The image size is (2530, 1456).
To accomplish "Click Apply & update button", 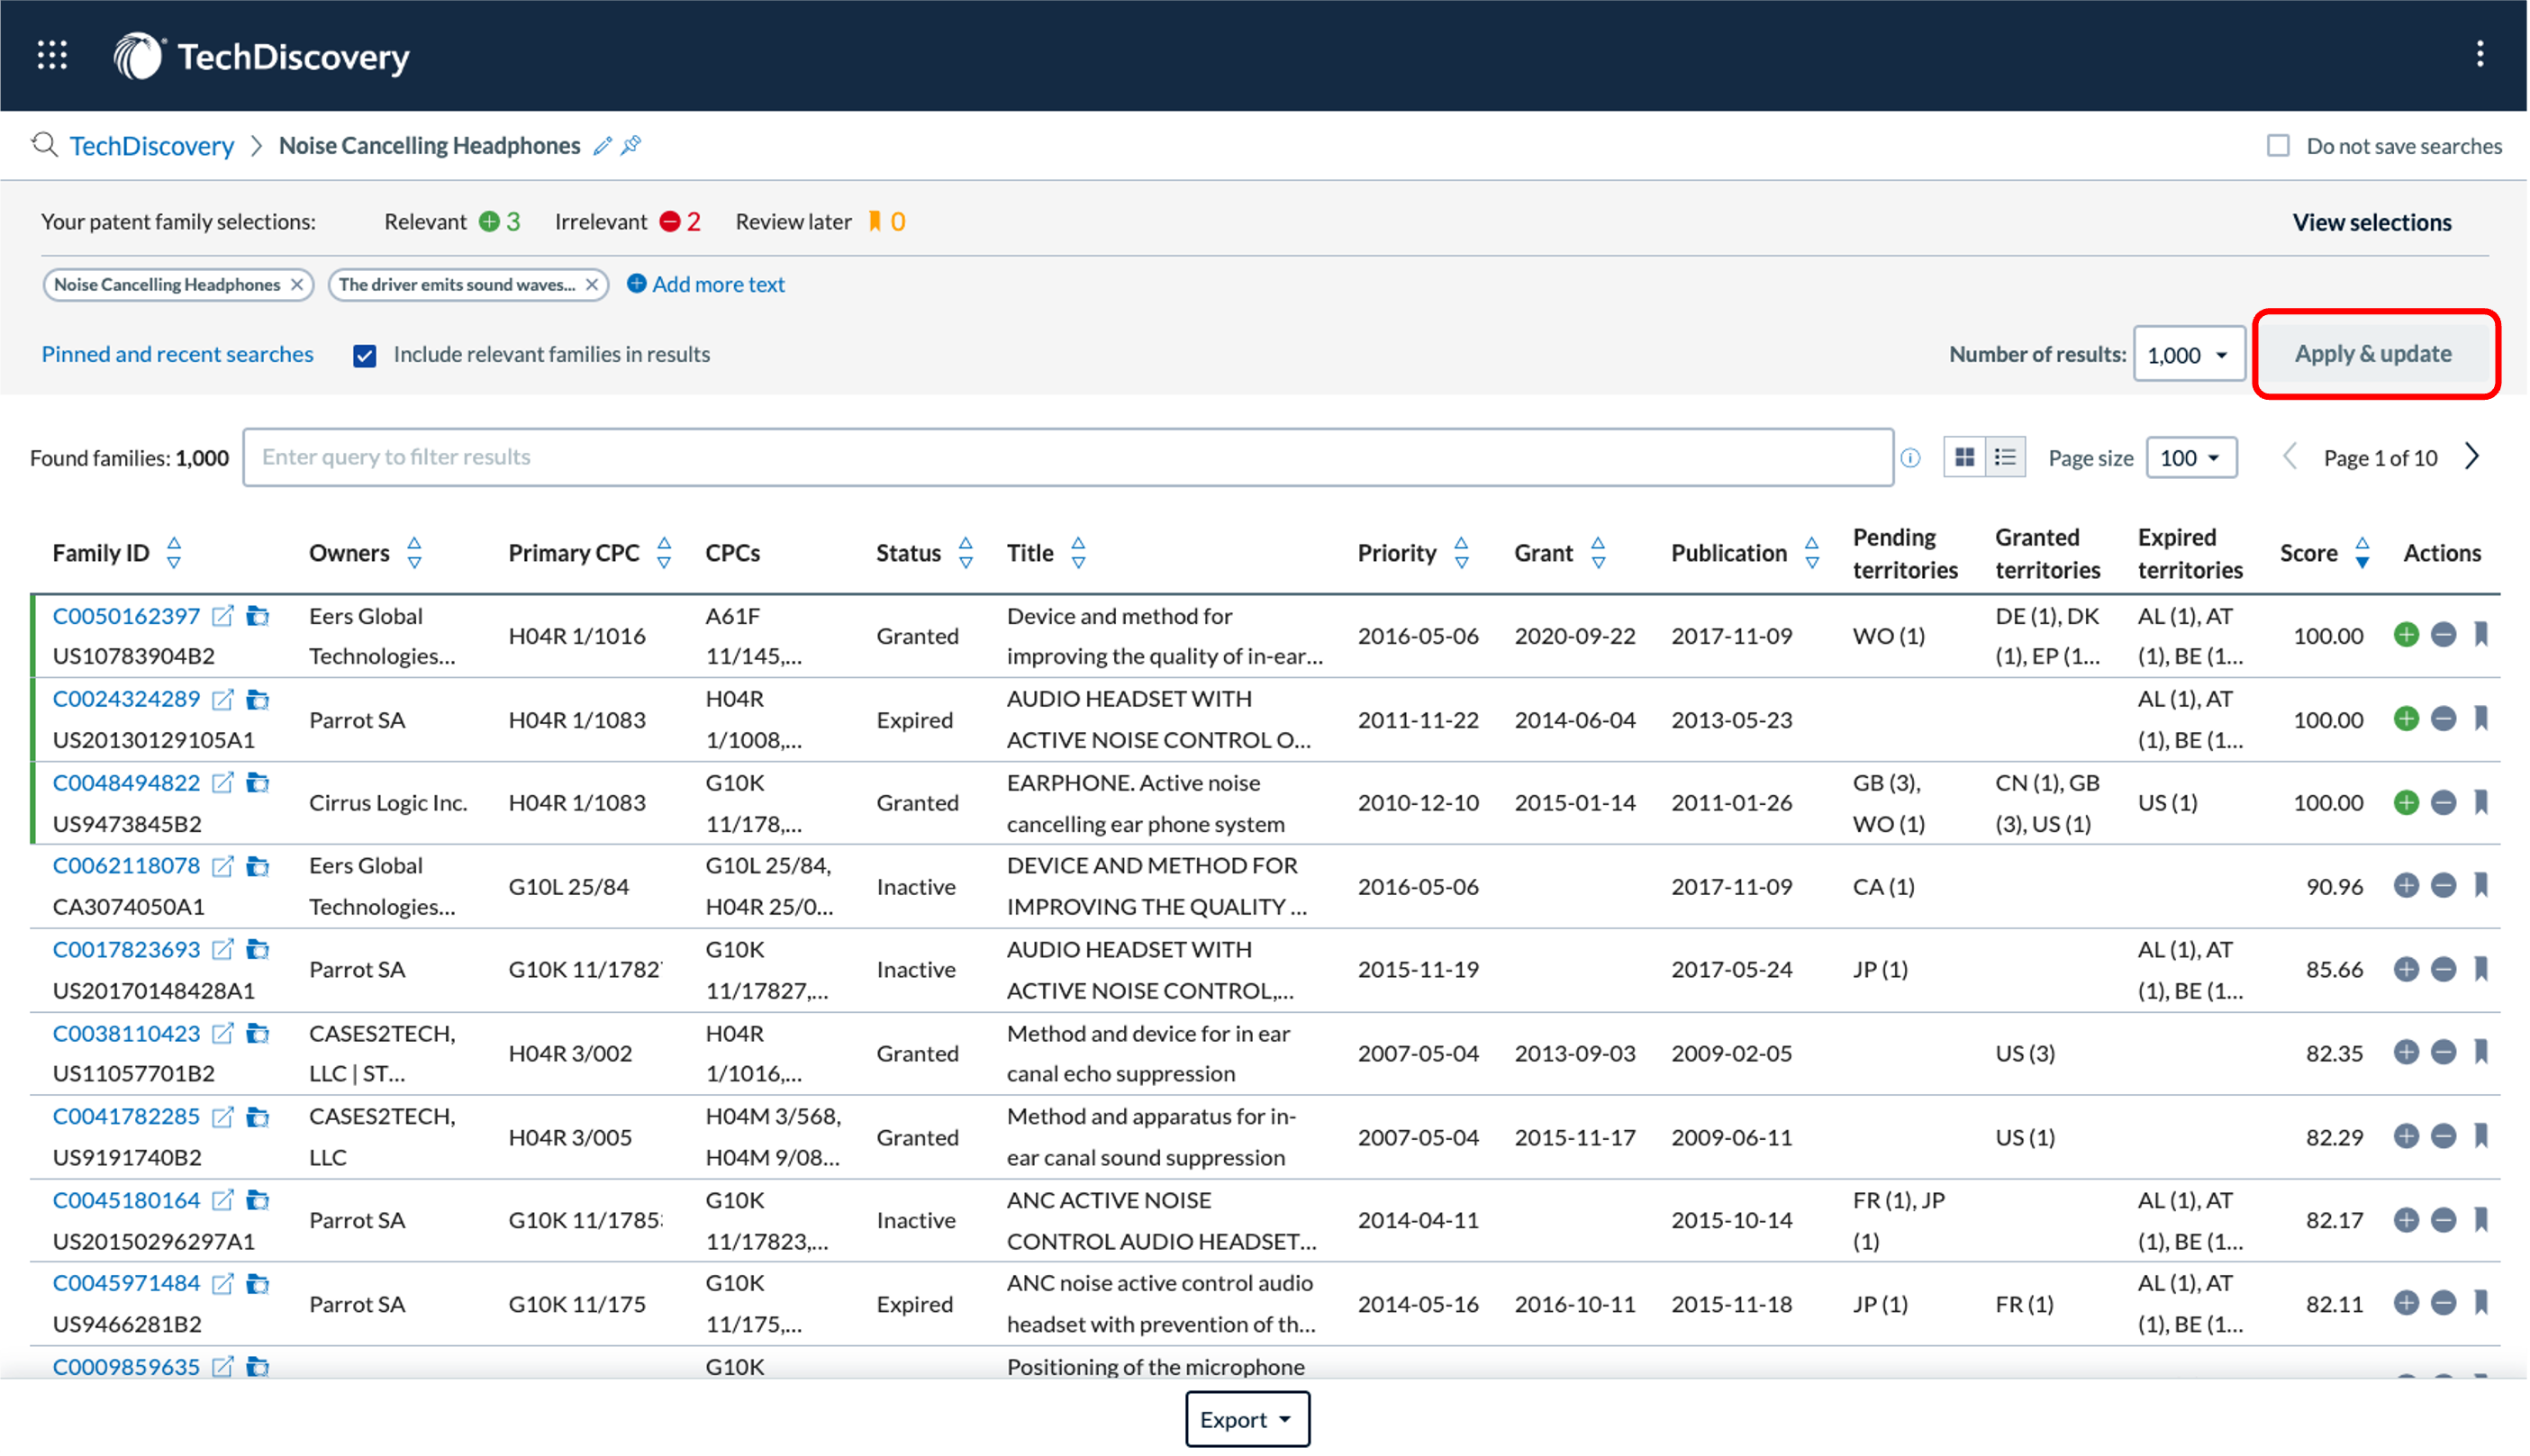I will pos(2373,354).
